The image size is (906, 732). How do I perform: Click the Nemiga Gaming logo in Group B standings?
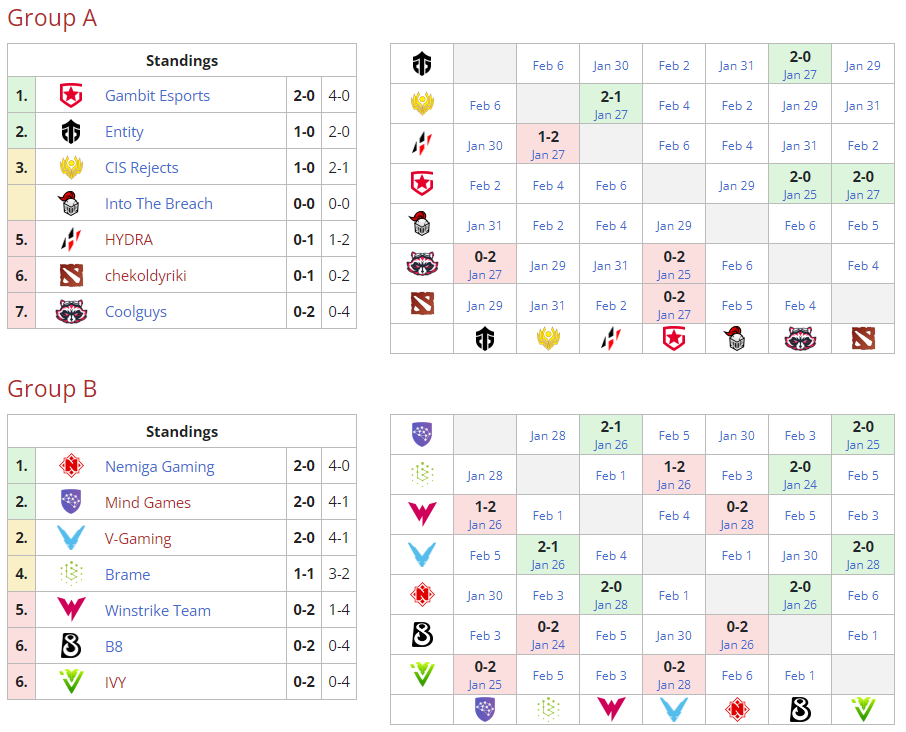(71, 467)
